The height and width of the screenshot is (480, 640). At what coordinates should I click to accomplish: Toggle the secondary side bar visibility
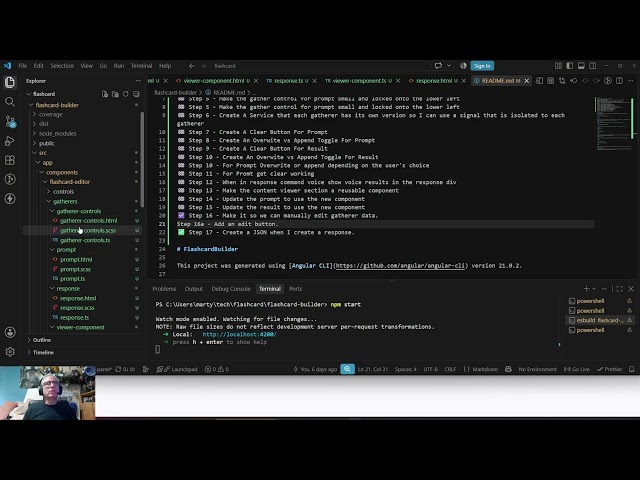(x=592, y=66)
